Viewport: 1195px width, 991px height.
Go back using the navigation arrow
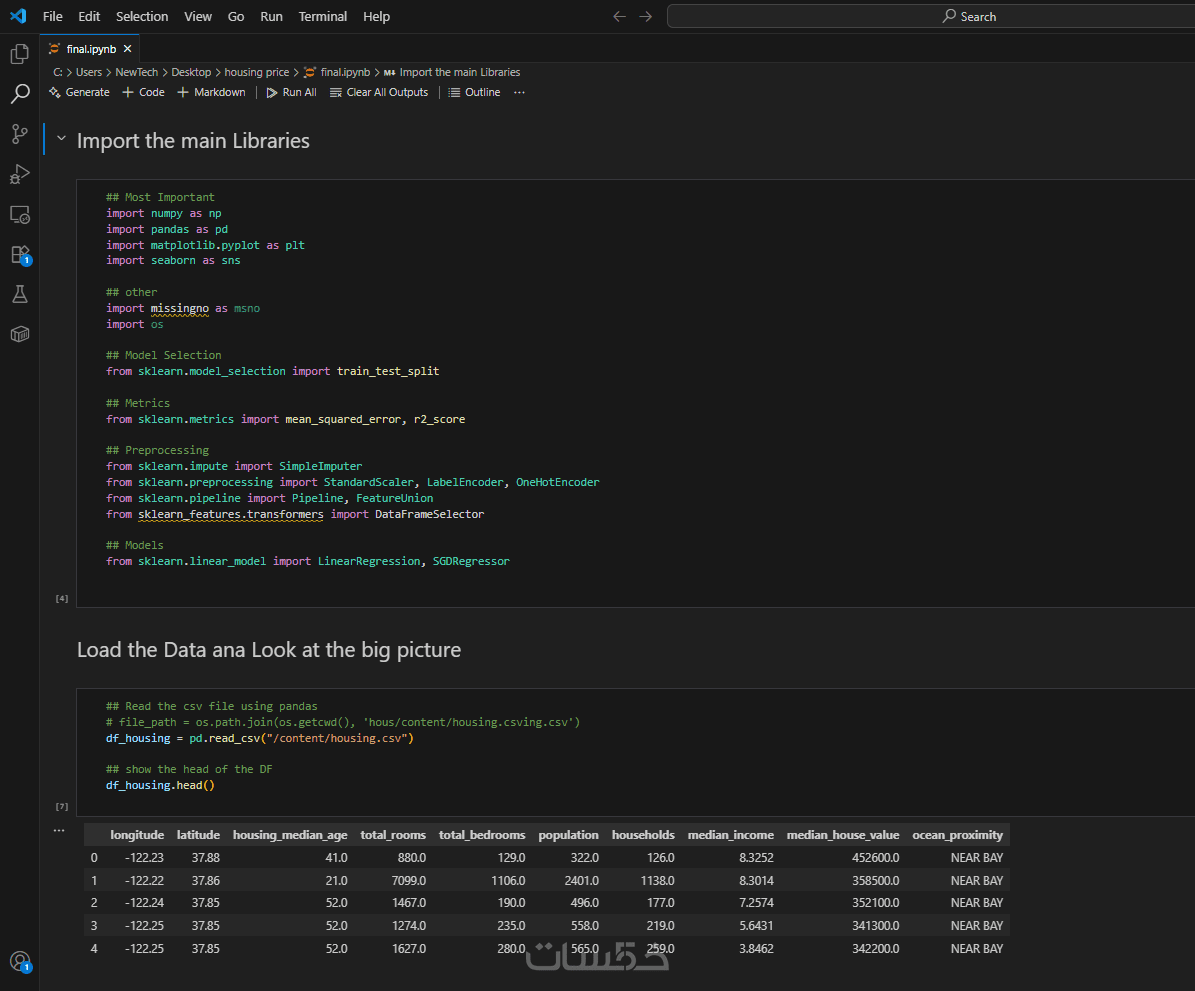(619, 16)
